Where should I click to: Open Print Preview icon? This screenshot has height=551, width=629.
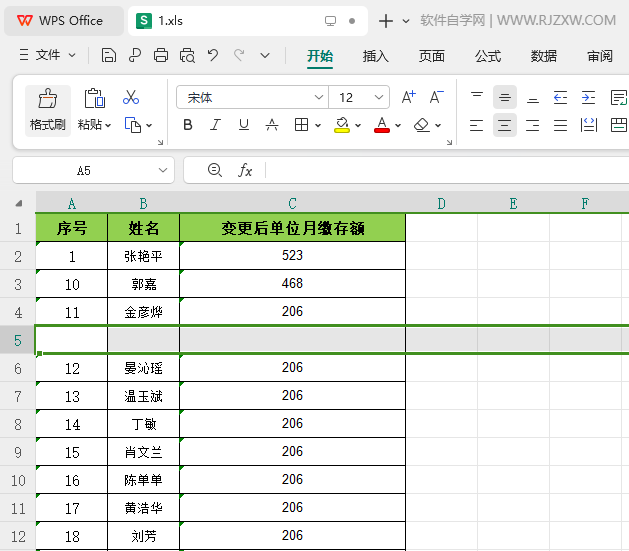(187, 55)
